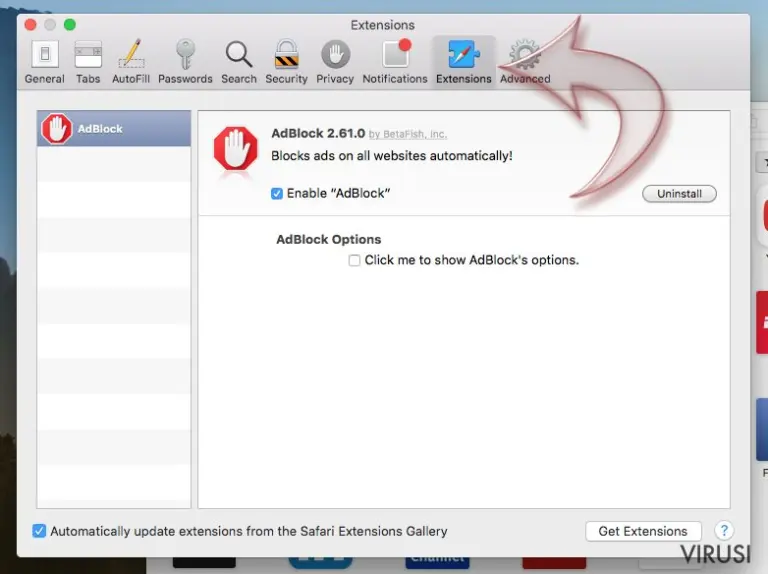768x574 pixels.
Task: Open the Advanced gear pane
Action: 525,62
